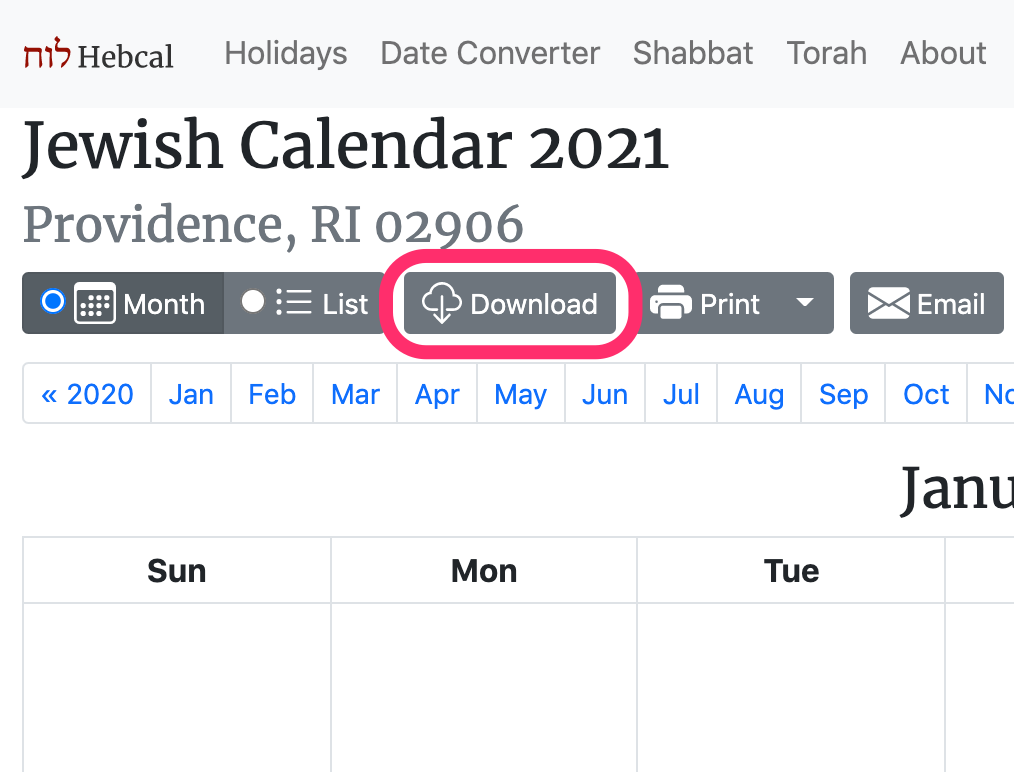Screen dimensions: 1014x772
Task: Navigate back to the 2020 calendar
Action: (x=87, y=394)
